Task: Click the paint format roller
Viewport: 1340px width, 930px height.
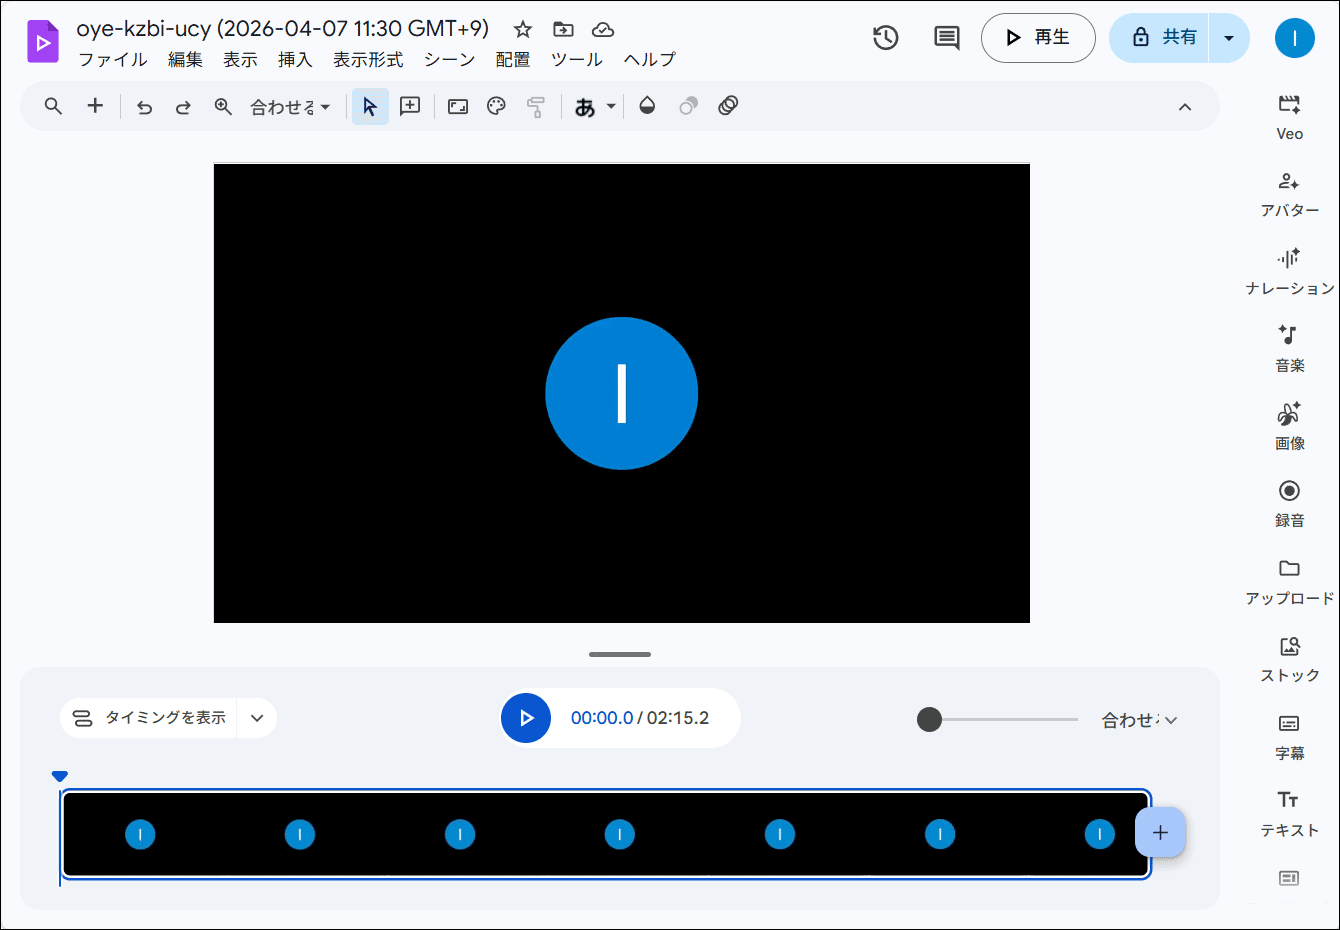Action: click(536, 107)
